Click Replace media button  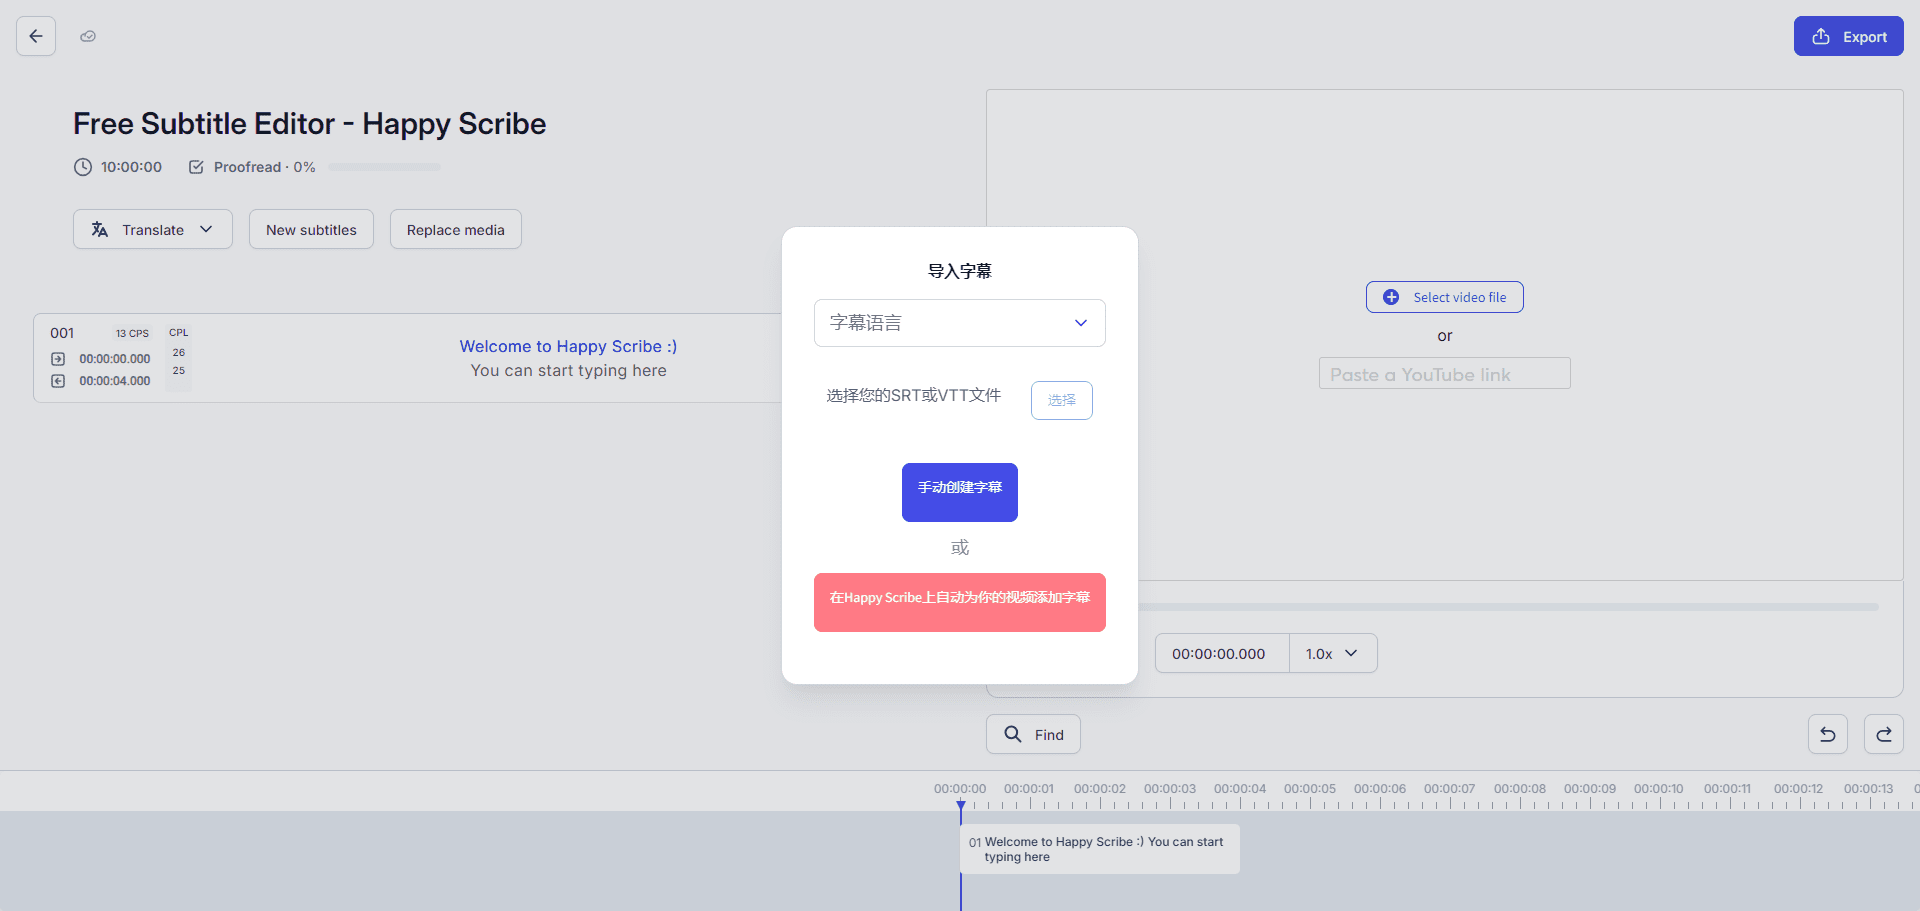pyautogui.click(x=456, y=229)
